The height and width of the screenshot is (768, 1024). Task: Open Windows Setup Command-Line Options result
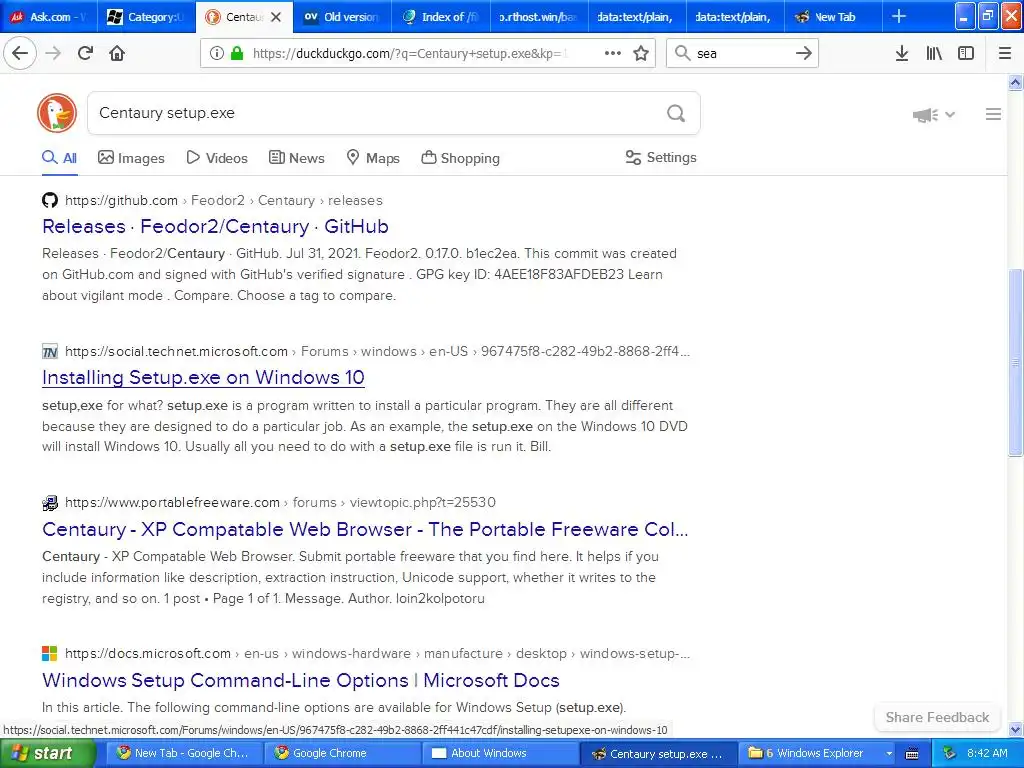300,680
